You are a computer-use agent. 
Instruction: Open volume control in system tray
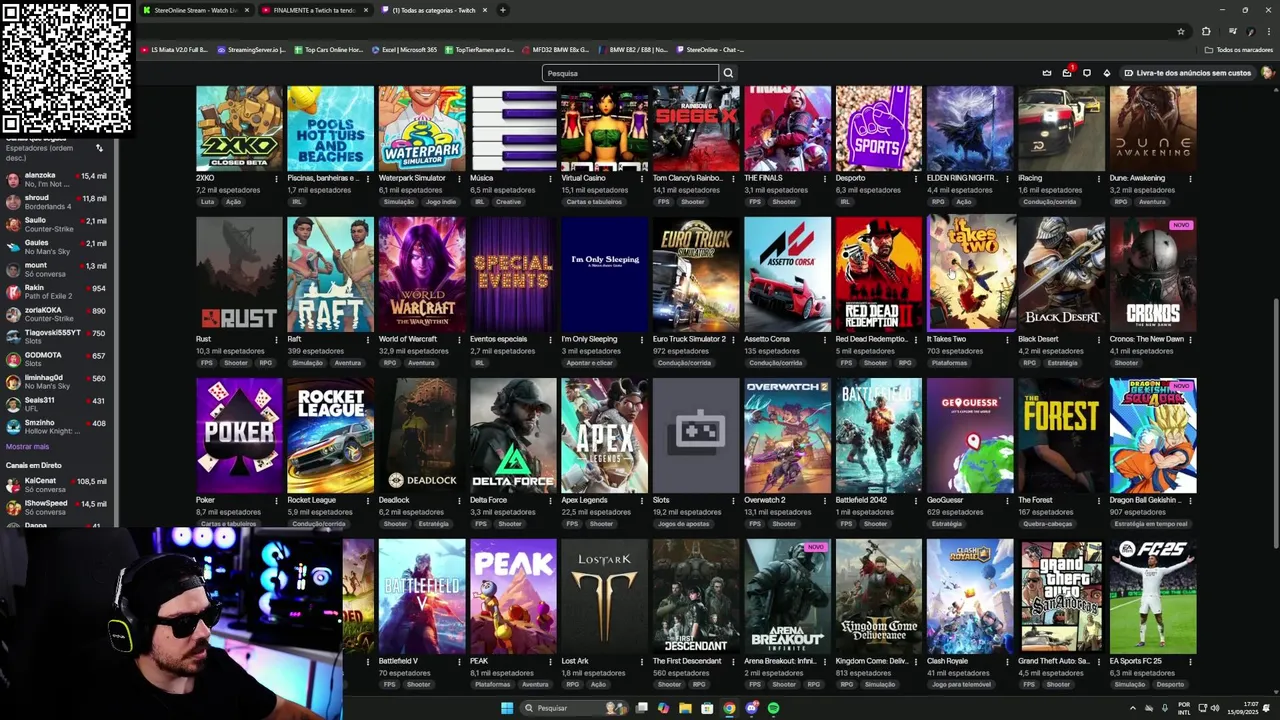(1215, 708)
